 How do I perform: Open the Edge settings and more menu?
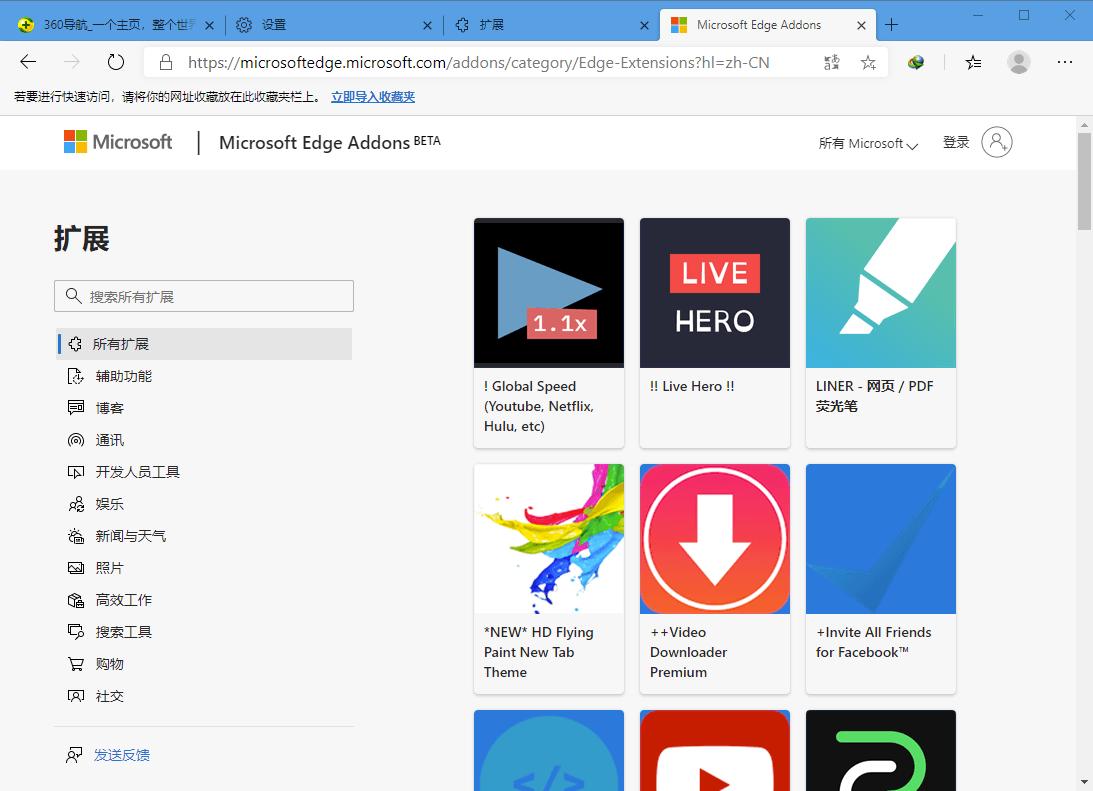pyautogui.click(x=1064, y=62)
